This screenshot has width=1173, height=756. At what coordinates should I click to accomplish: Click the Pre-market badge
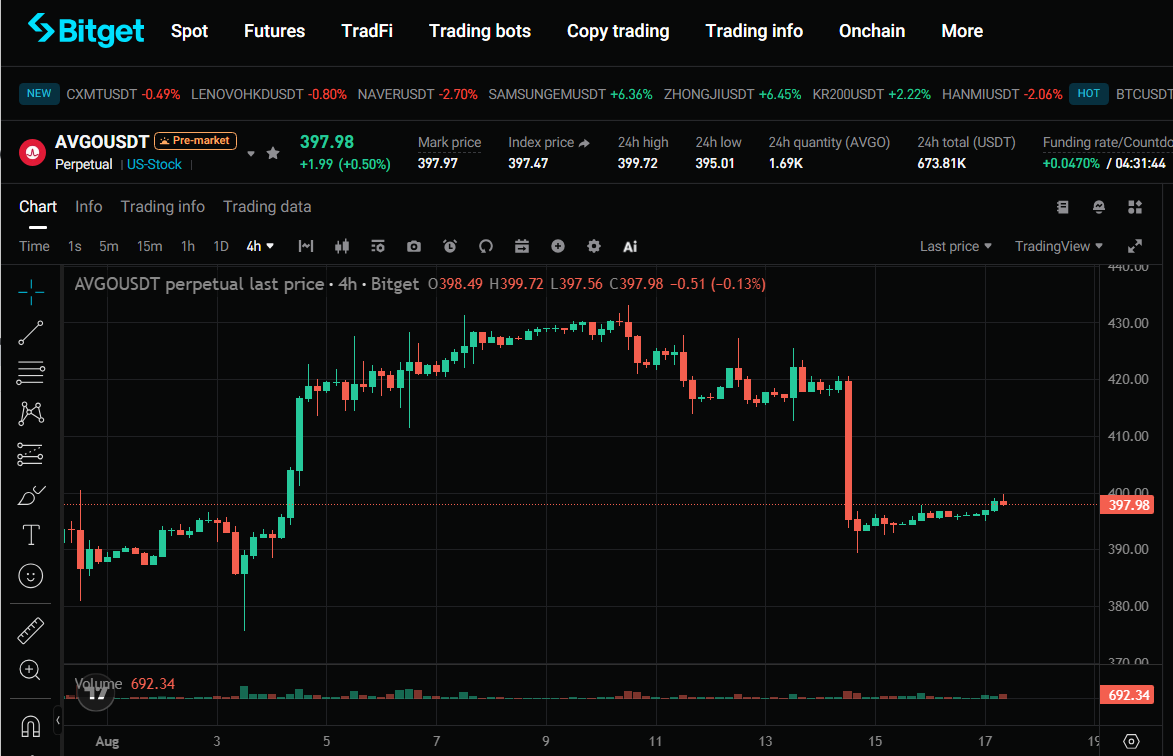196,141
